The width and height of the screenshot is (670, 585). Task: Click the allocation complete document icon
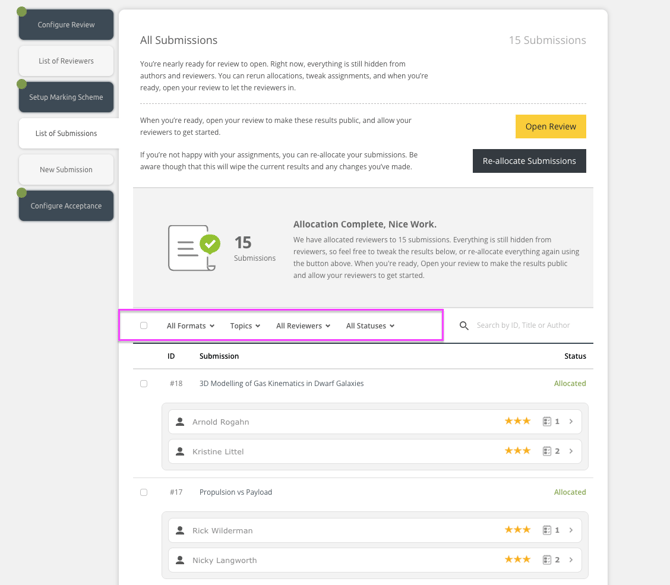[192, 247]
